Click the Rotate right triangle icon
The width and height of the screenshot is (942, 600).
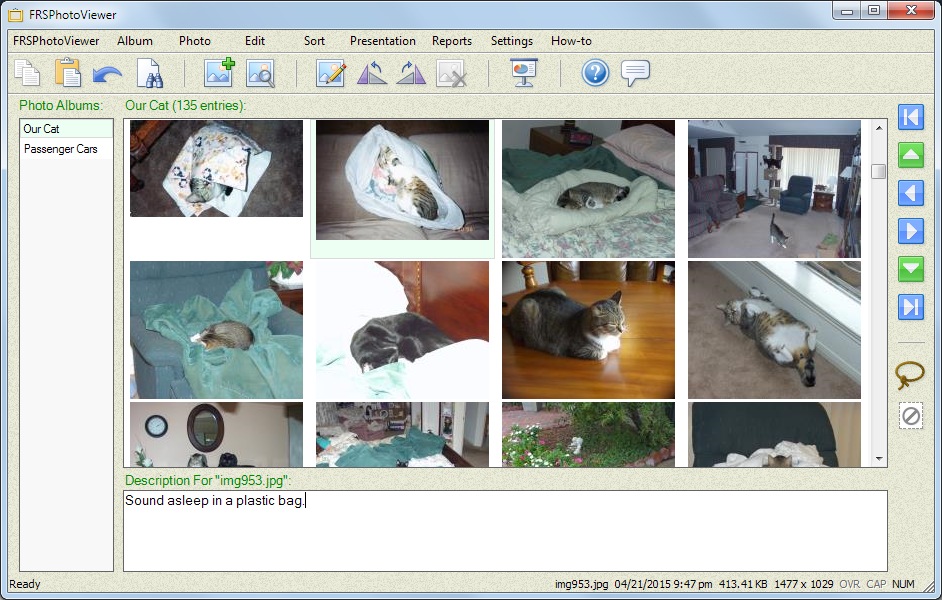[x=411, y=73]
